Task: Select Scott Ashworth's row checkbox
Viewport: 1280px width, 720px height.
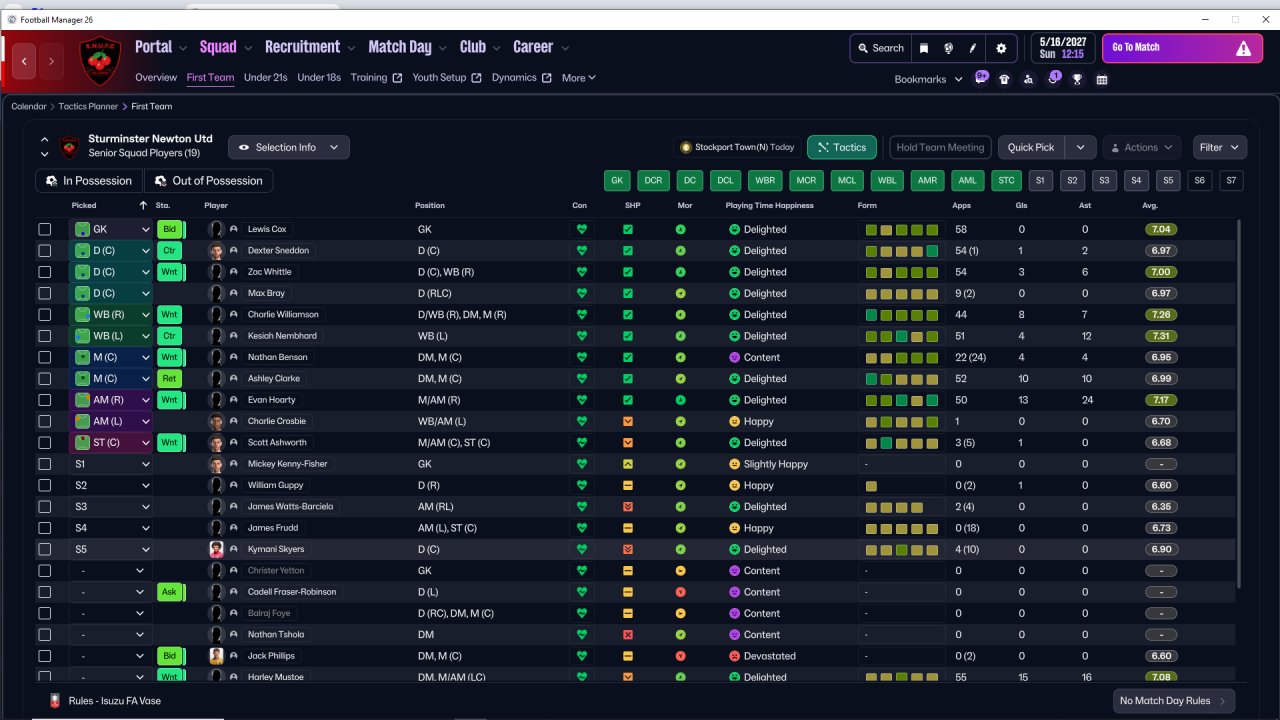Action: [x=44, y=443]
